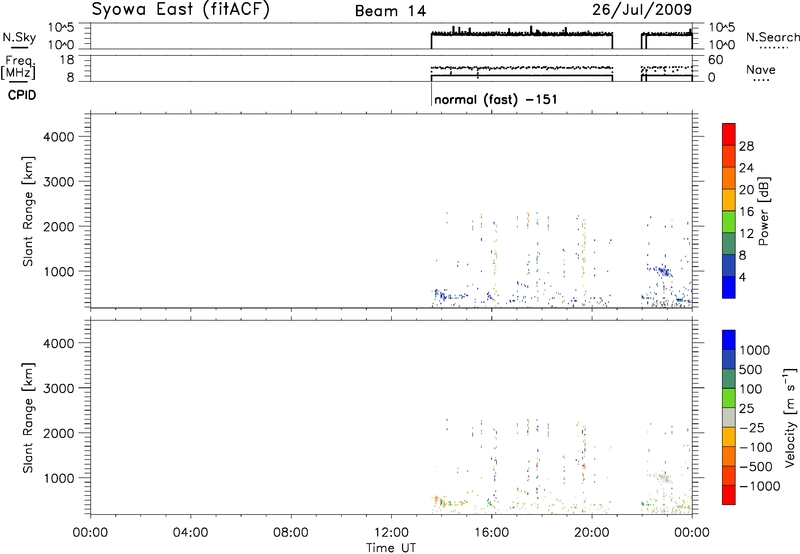800x554 pixels.
Task: Click the gray -25 to 25 velocity swatch
Action: point(729,418)
